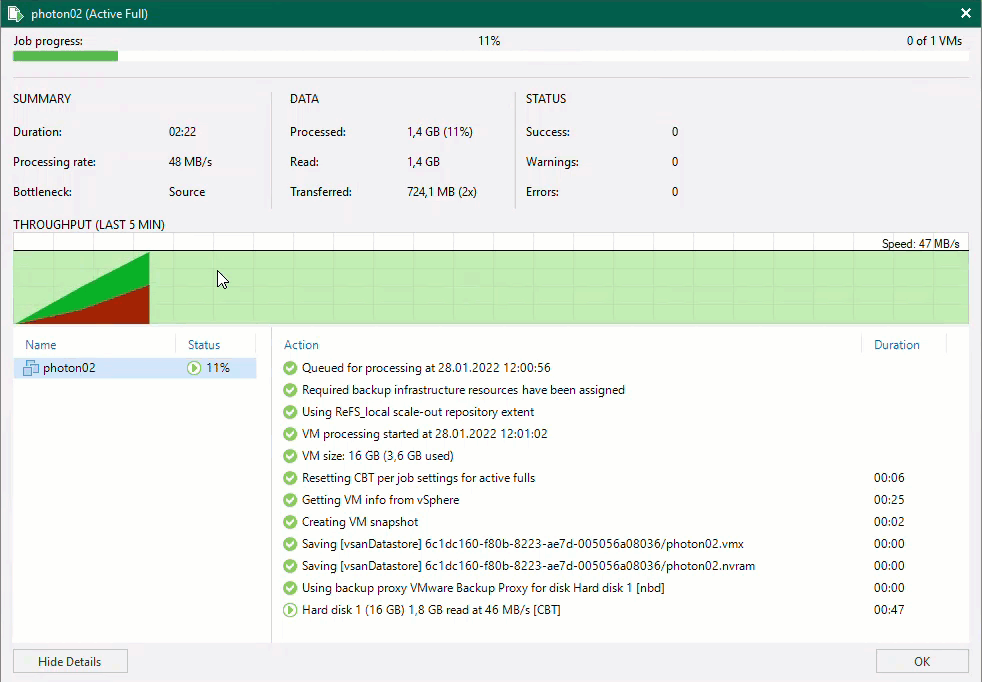This screenshot has height=682, width=982.
Task: Click the throughput graph's red and green area
Action: point(82,288)
